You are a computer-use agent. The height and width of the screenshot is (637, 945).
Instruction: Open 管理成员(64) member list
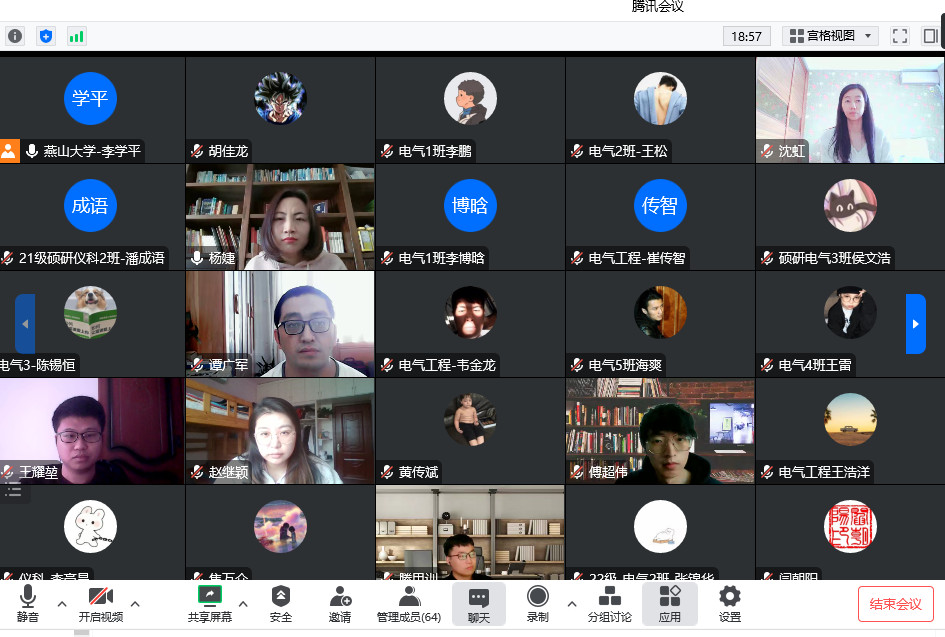[408, 604]
